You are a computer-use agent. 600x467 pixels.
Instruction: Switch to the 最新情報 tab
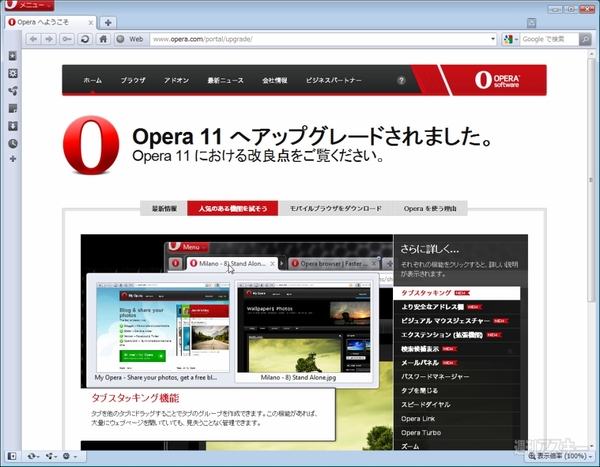pyautogui.click(x=164, y=209)
